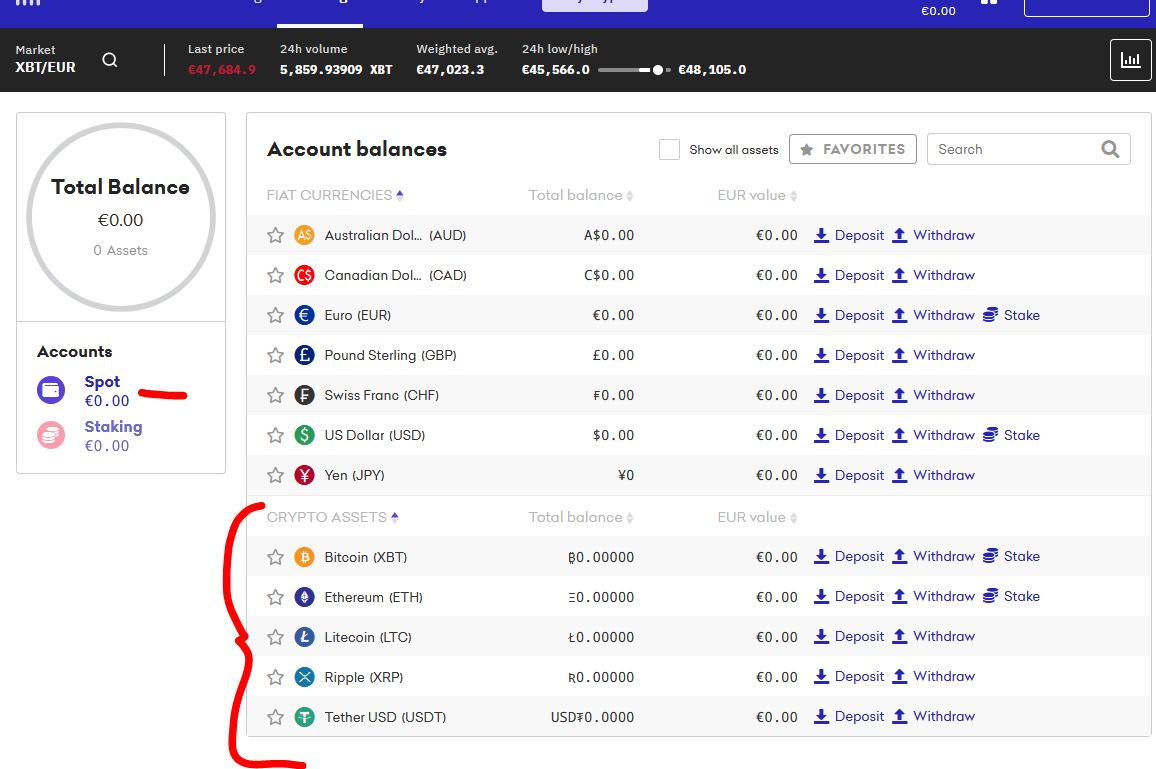Withdraw Ripple
1156x769 pixels.
click(x=933, y=676)
